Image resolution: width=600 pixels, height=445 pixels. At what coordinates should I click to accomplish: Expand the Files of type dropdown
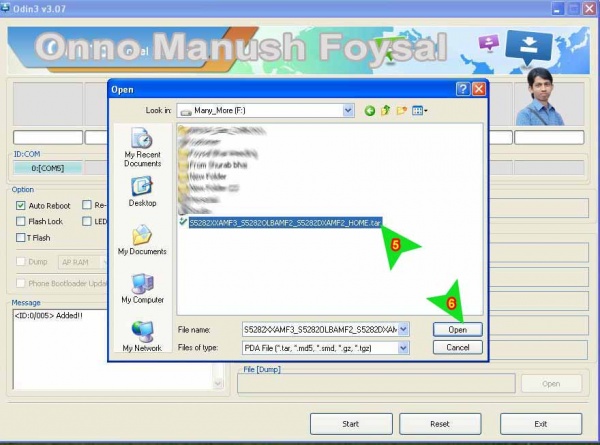tap(403, 348)
